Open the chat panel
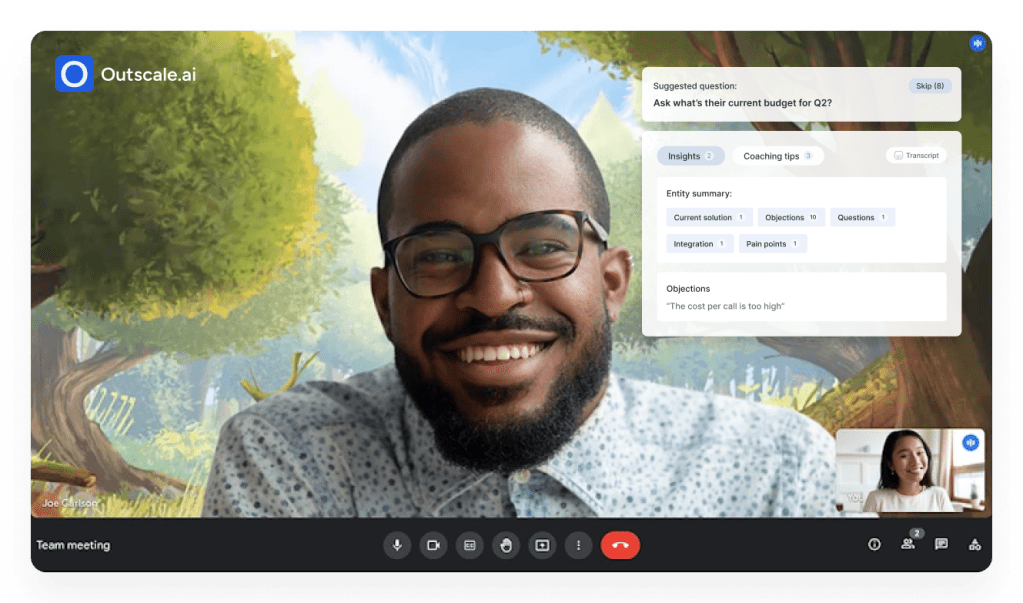The width and height of the screenshot is (1023, 603). coord(941,545)
